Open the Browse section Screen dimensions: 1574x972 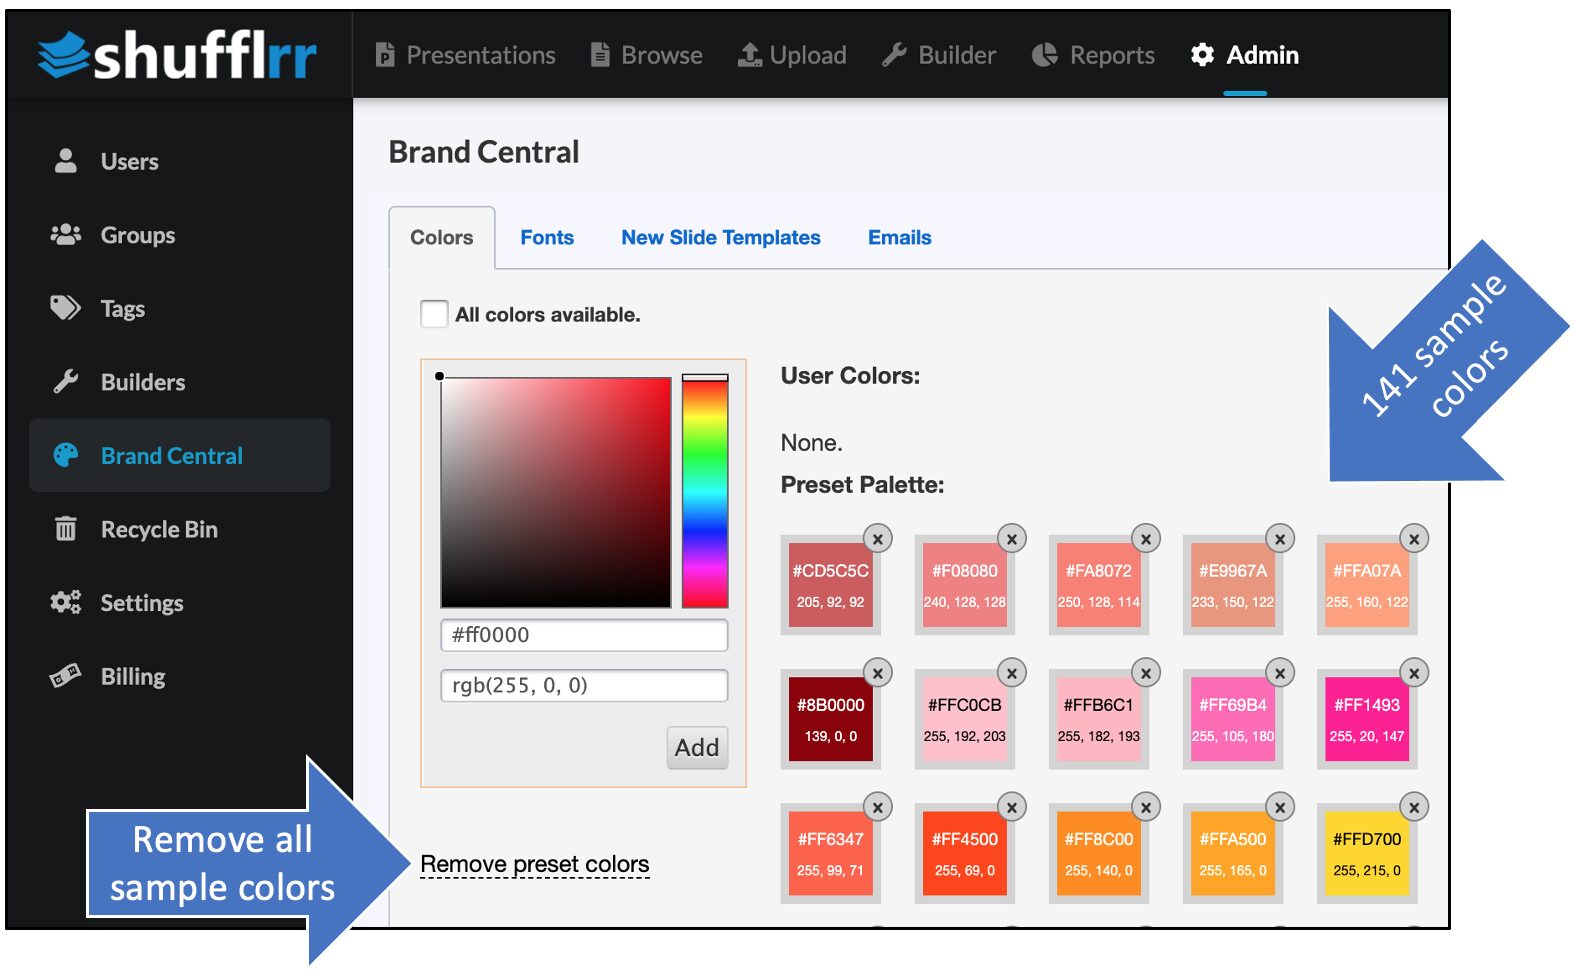click(x=647, y=55)
